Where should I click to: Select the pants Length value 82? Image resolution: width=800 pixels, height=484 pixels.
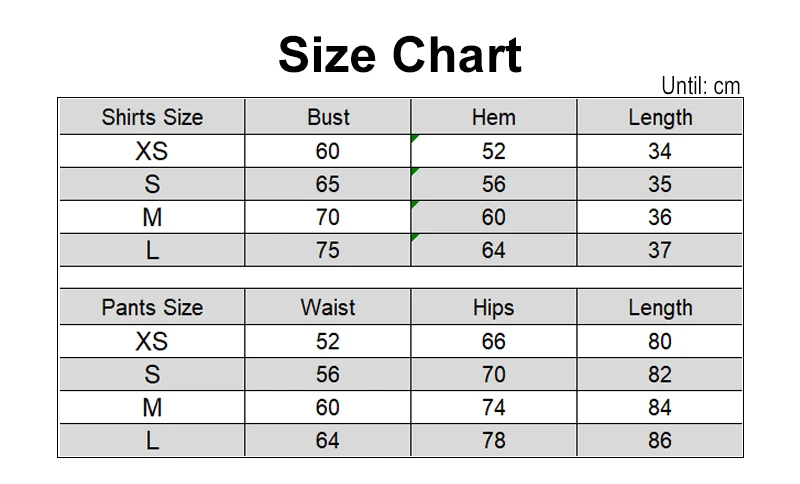tap(660, 374)
